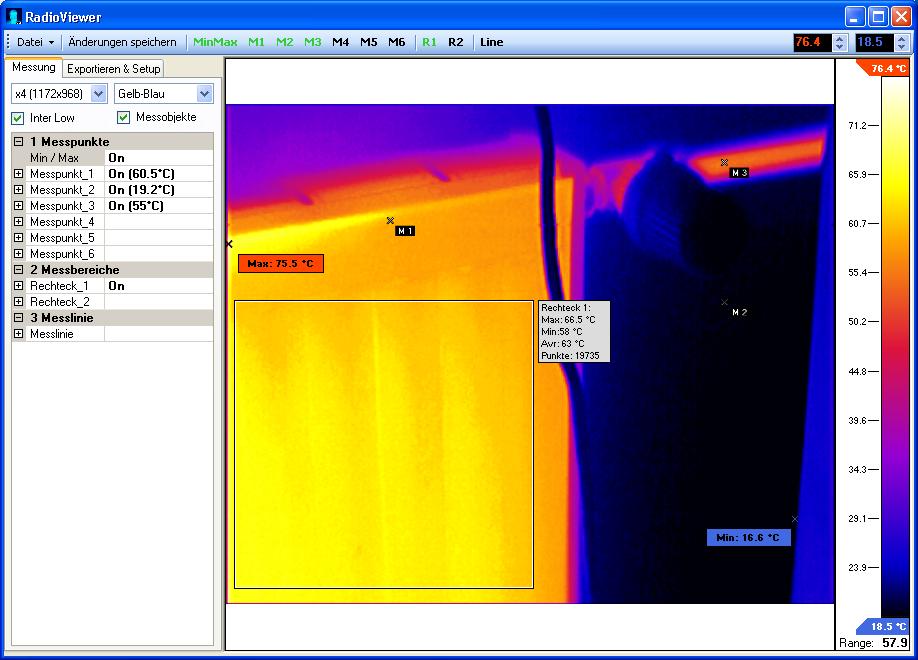Expand the Messpunkt_1 tree node
The image size is (918, 660).
tap(18, 174)
